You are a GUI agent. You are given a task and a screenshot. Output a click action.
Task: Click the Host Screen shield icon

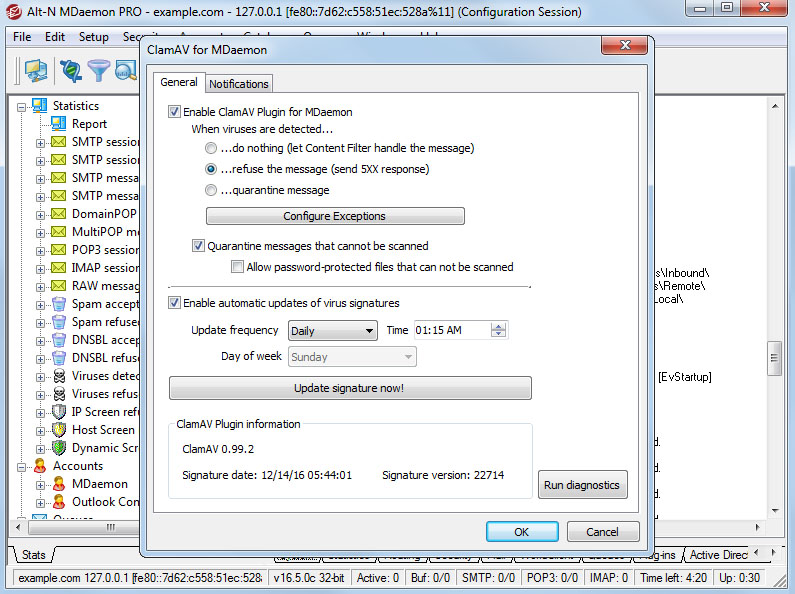coord(59,430)
